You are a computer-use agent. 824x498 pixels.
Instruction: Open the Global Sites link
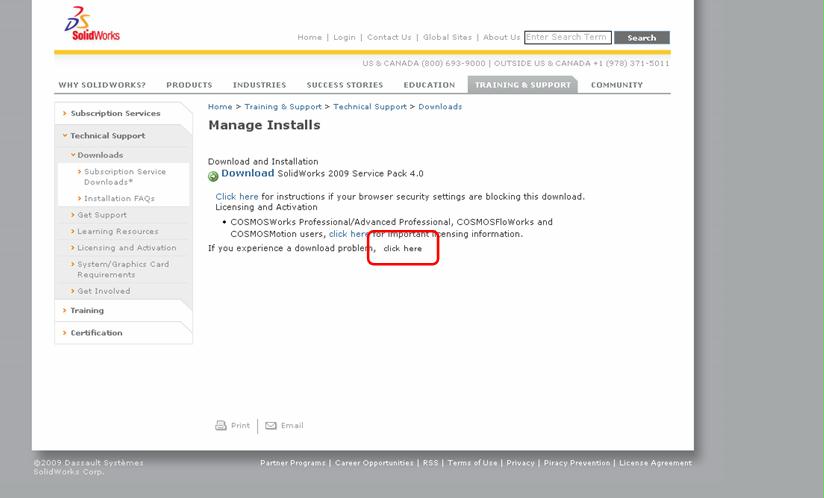[x=447, y=37]
